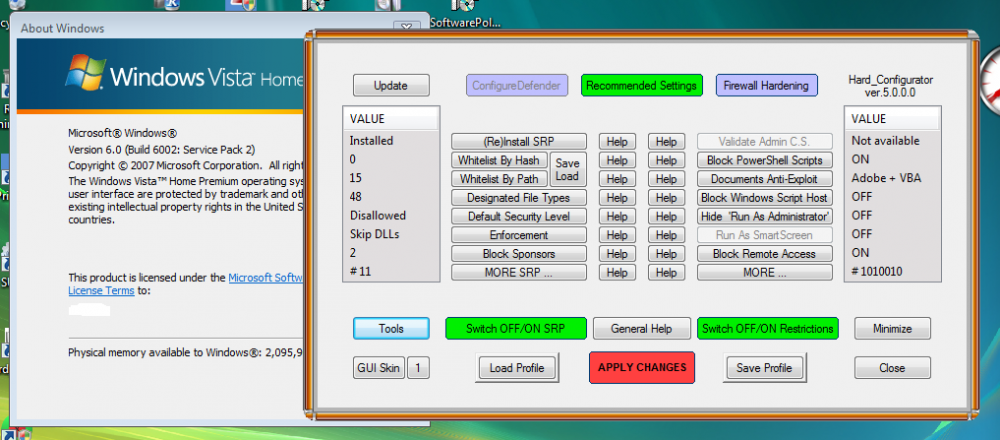Click Help button right of Enforcement

pyautogui.click(x=616, y=235)
